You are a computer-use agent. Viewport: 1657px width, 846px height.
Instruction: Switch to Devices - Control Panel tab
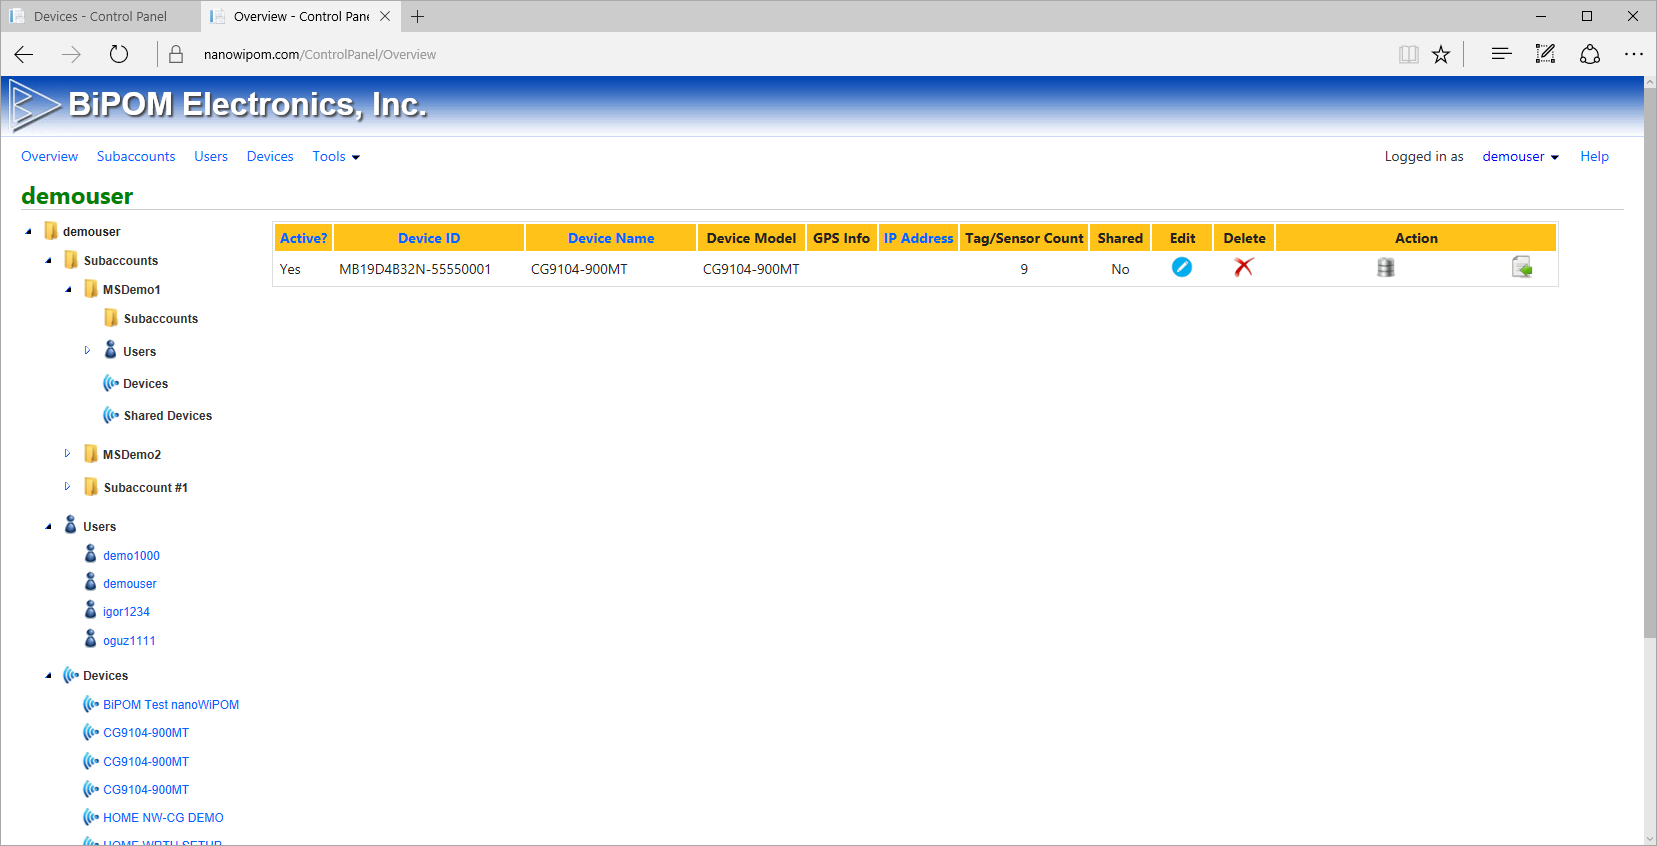pyautogui.click(x=100, y=16)
